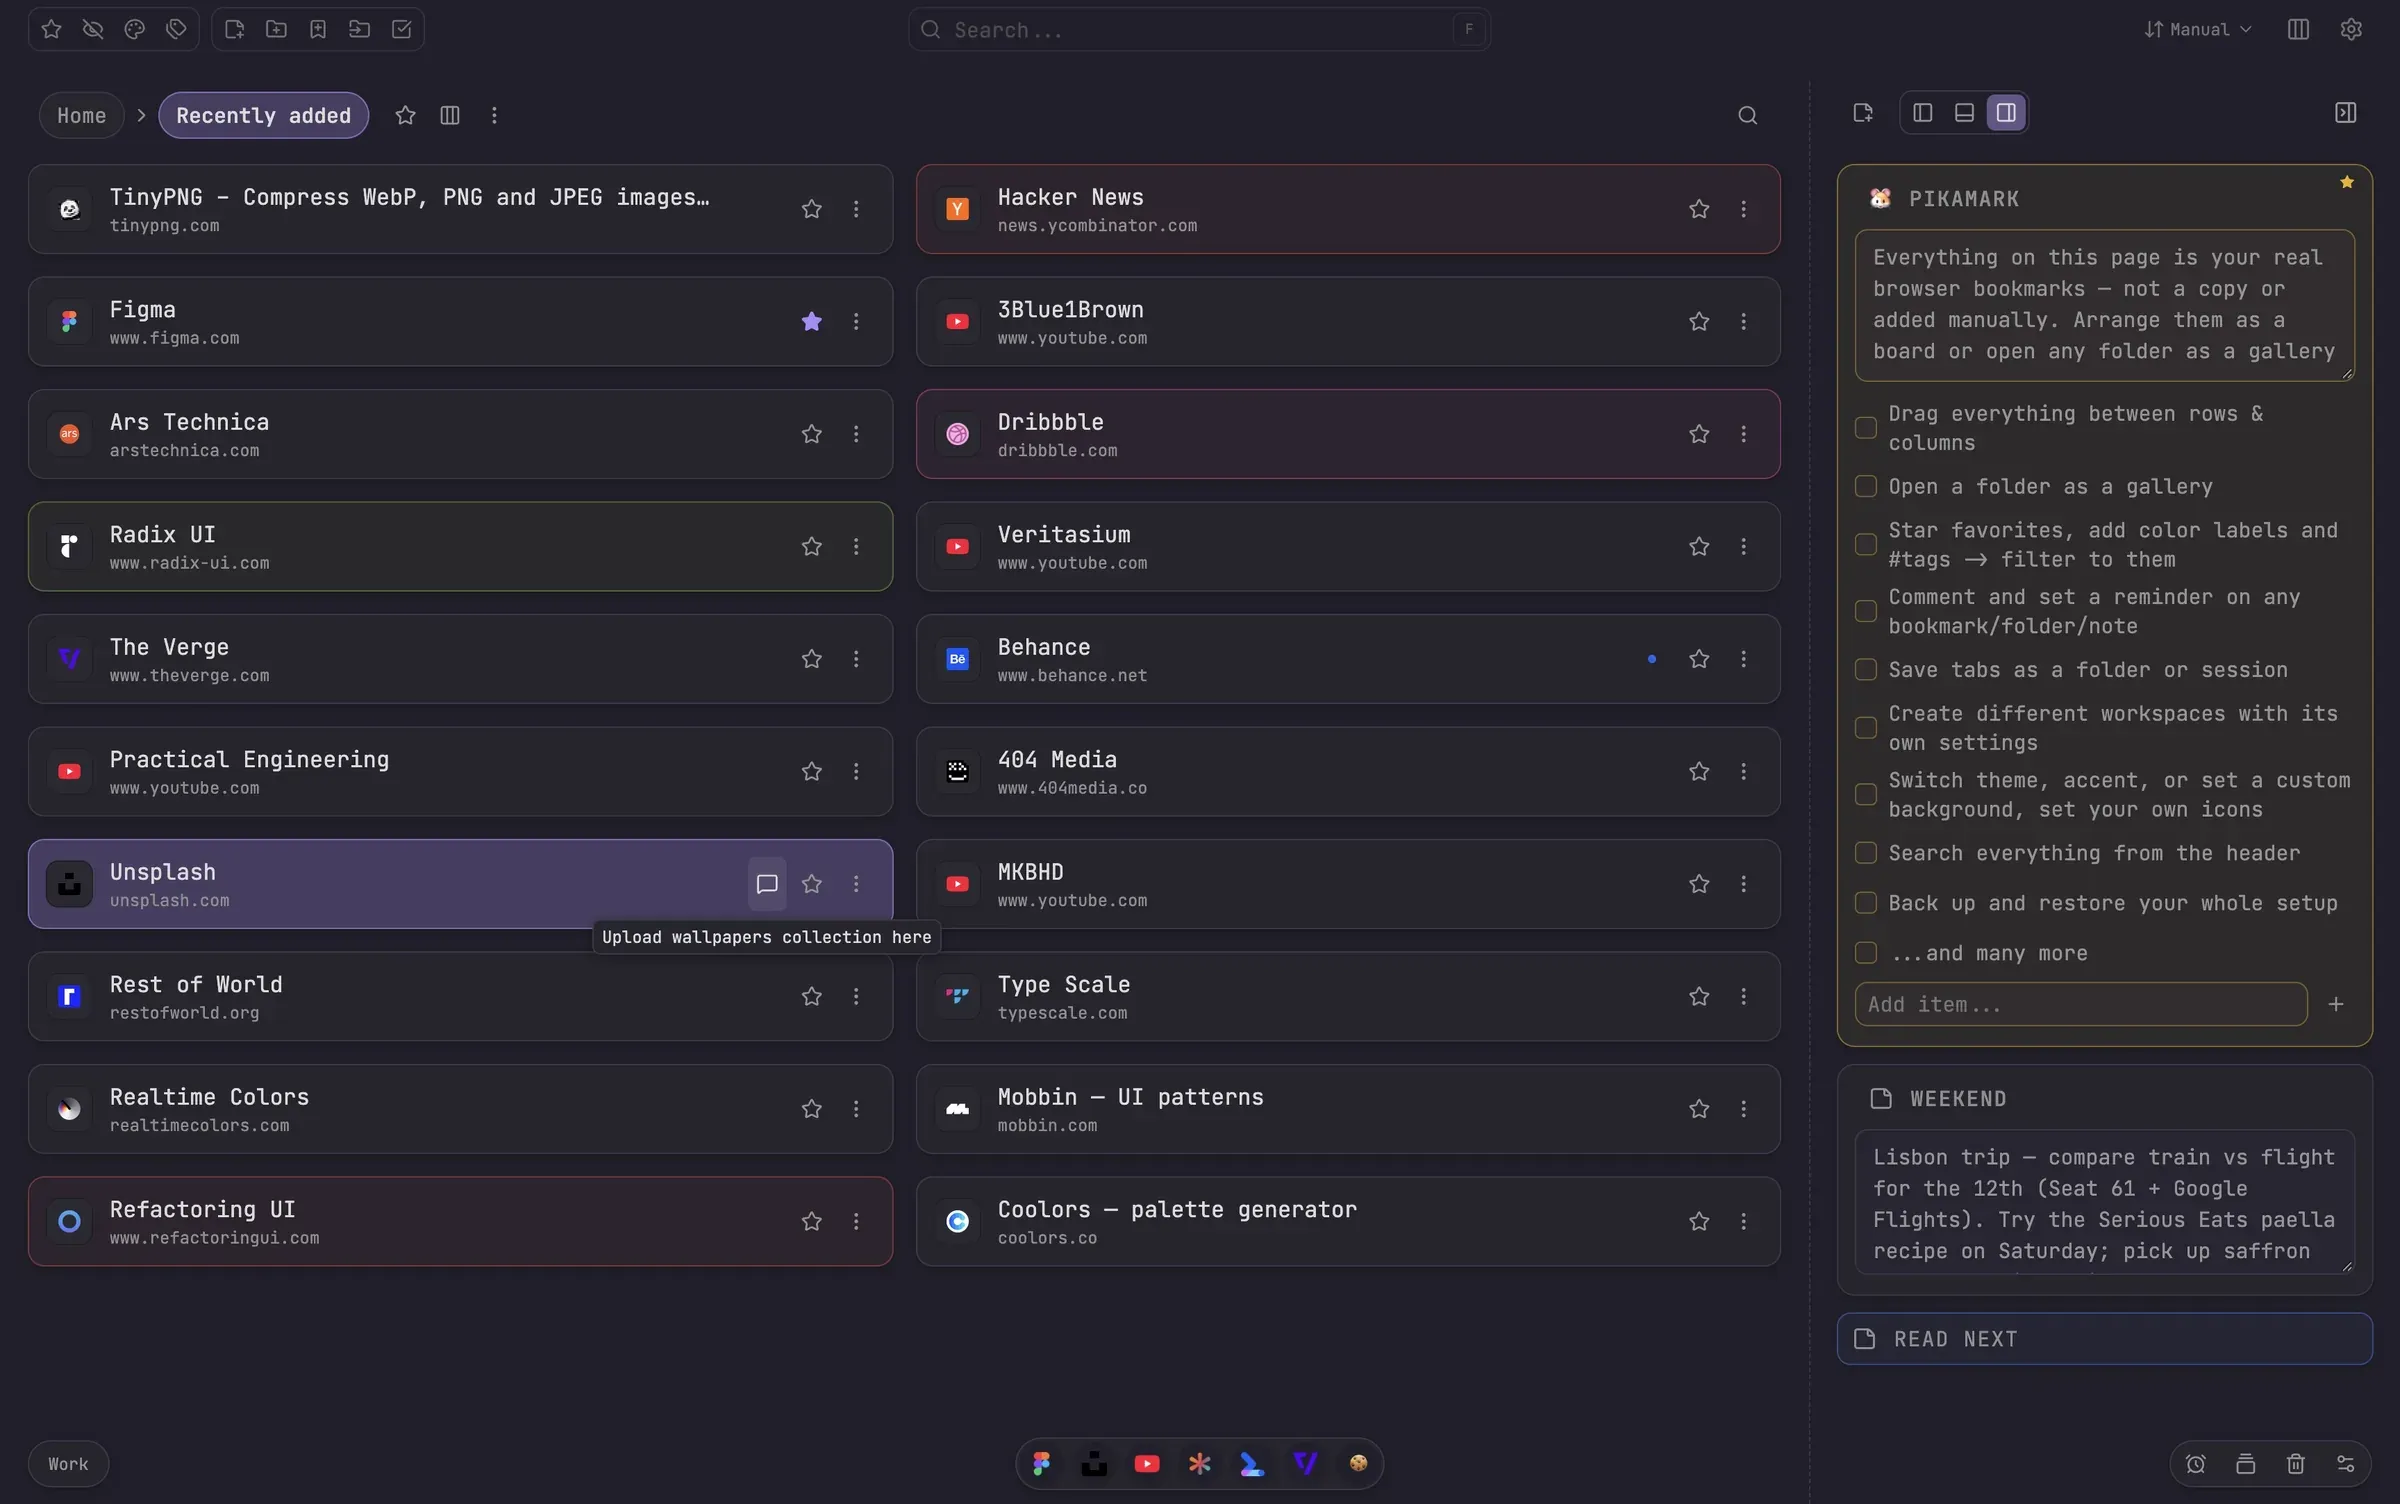Screen dimensions: 2400x1504
Task: Open the columns layout icon in top-right header
Action: (2298, 30)
